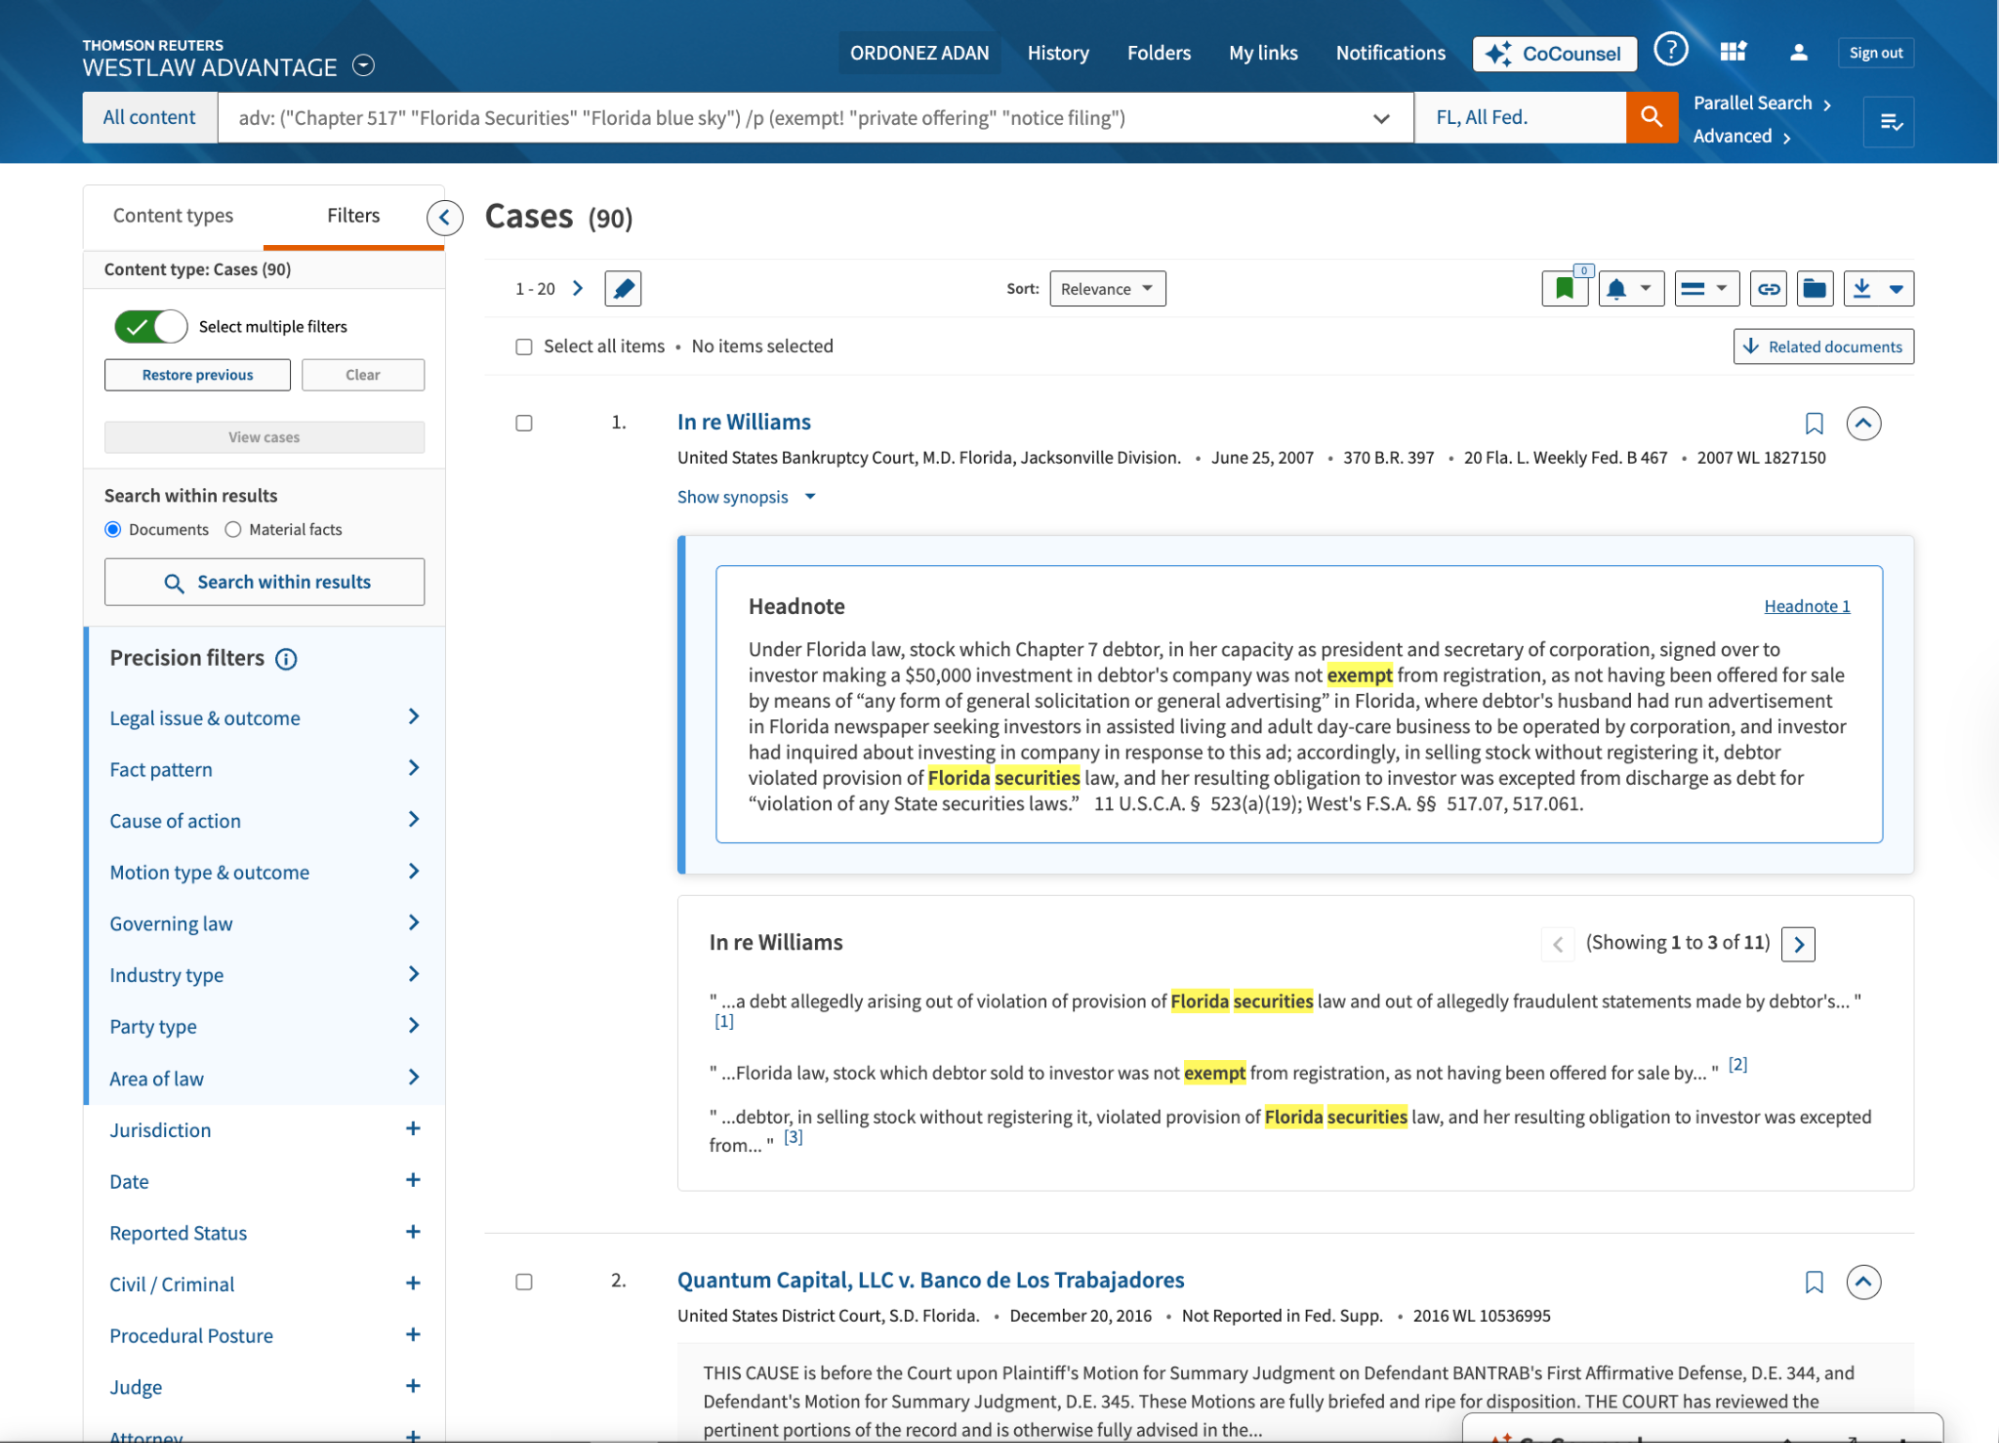Select the In re Williams checkbox

pos(524,423)
